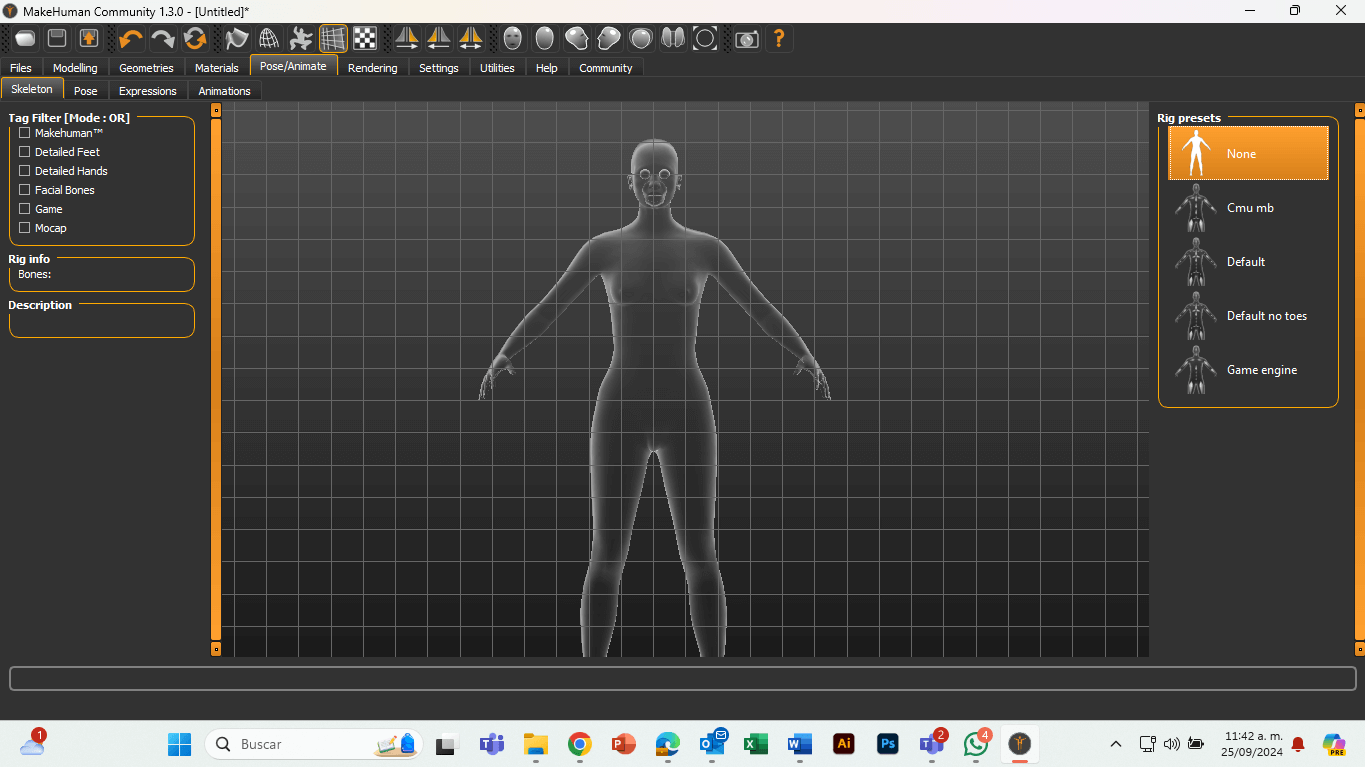Toggle the checkerboard background icon
The height and width of the screenshot is (767, 1365).
point(365,39)
